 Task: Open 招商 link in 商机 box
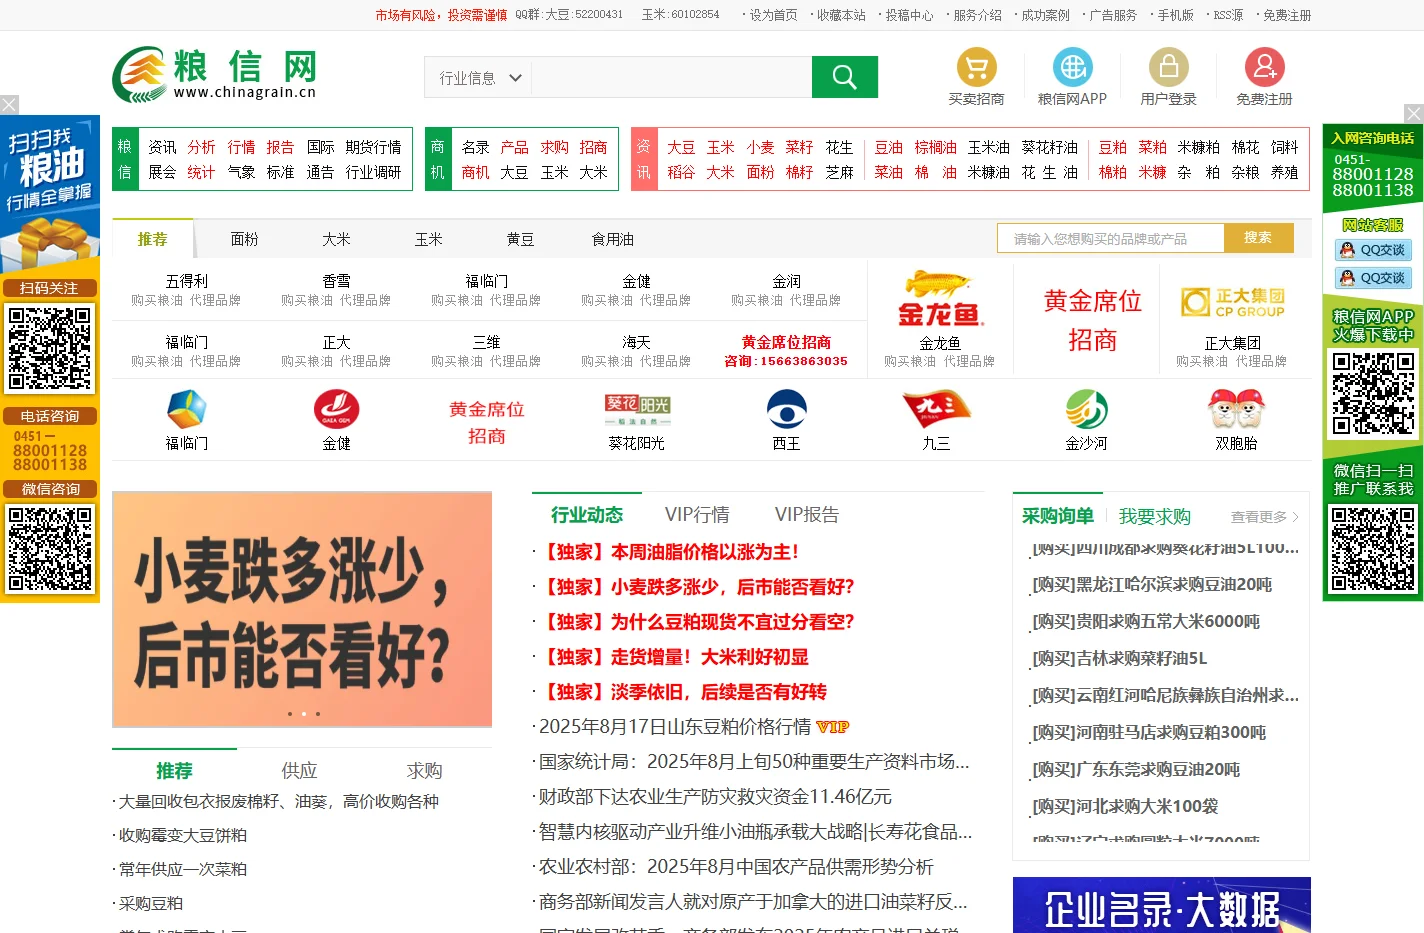593,147
